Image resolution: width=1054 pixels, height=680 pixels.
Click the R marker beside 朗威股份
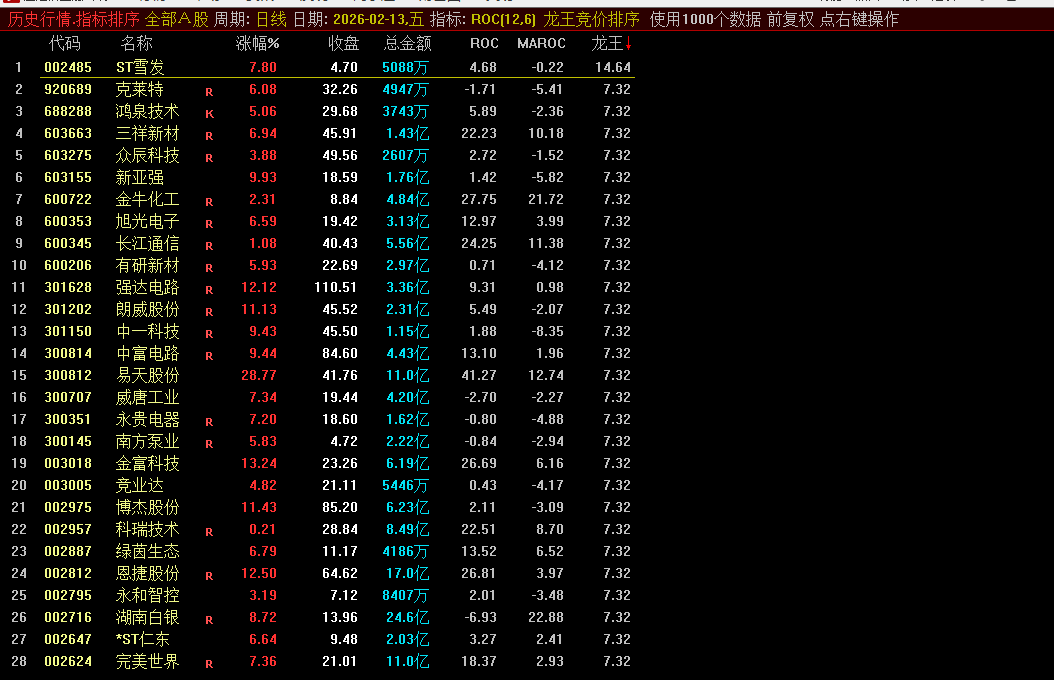tap(209, 312)
